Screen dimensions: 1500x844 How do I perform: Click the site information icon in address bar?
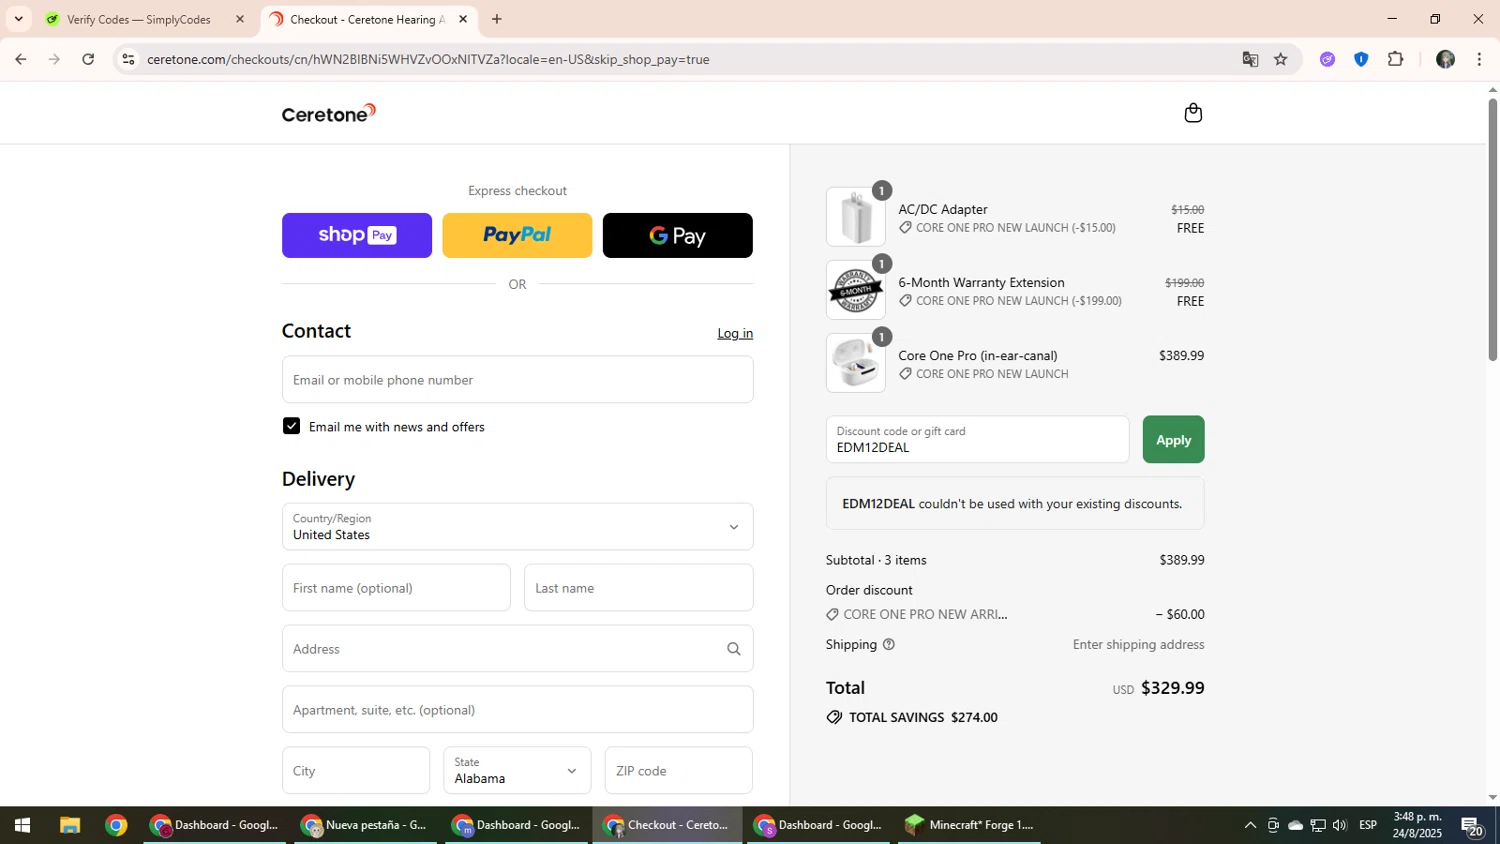(128, 60)
